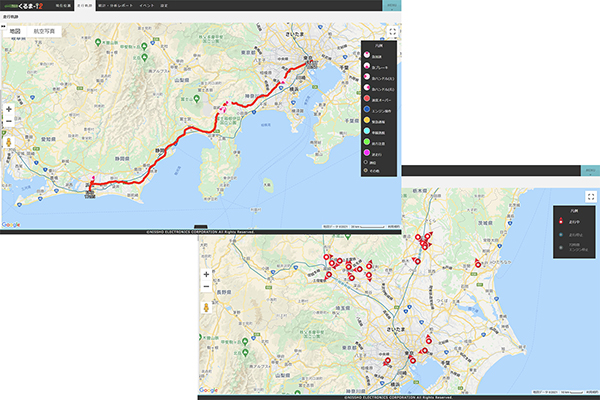Click the 埼玉県 label on vehicle map
This screenshot has width=600, height=400.
coord(342,308)
